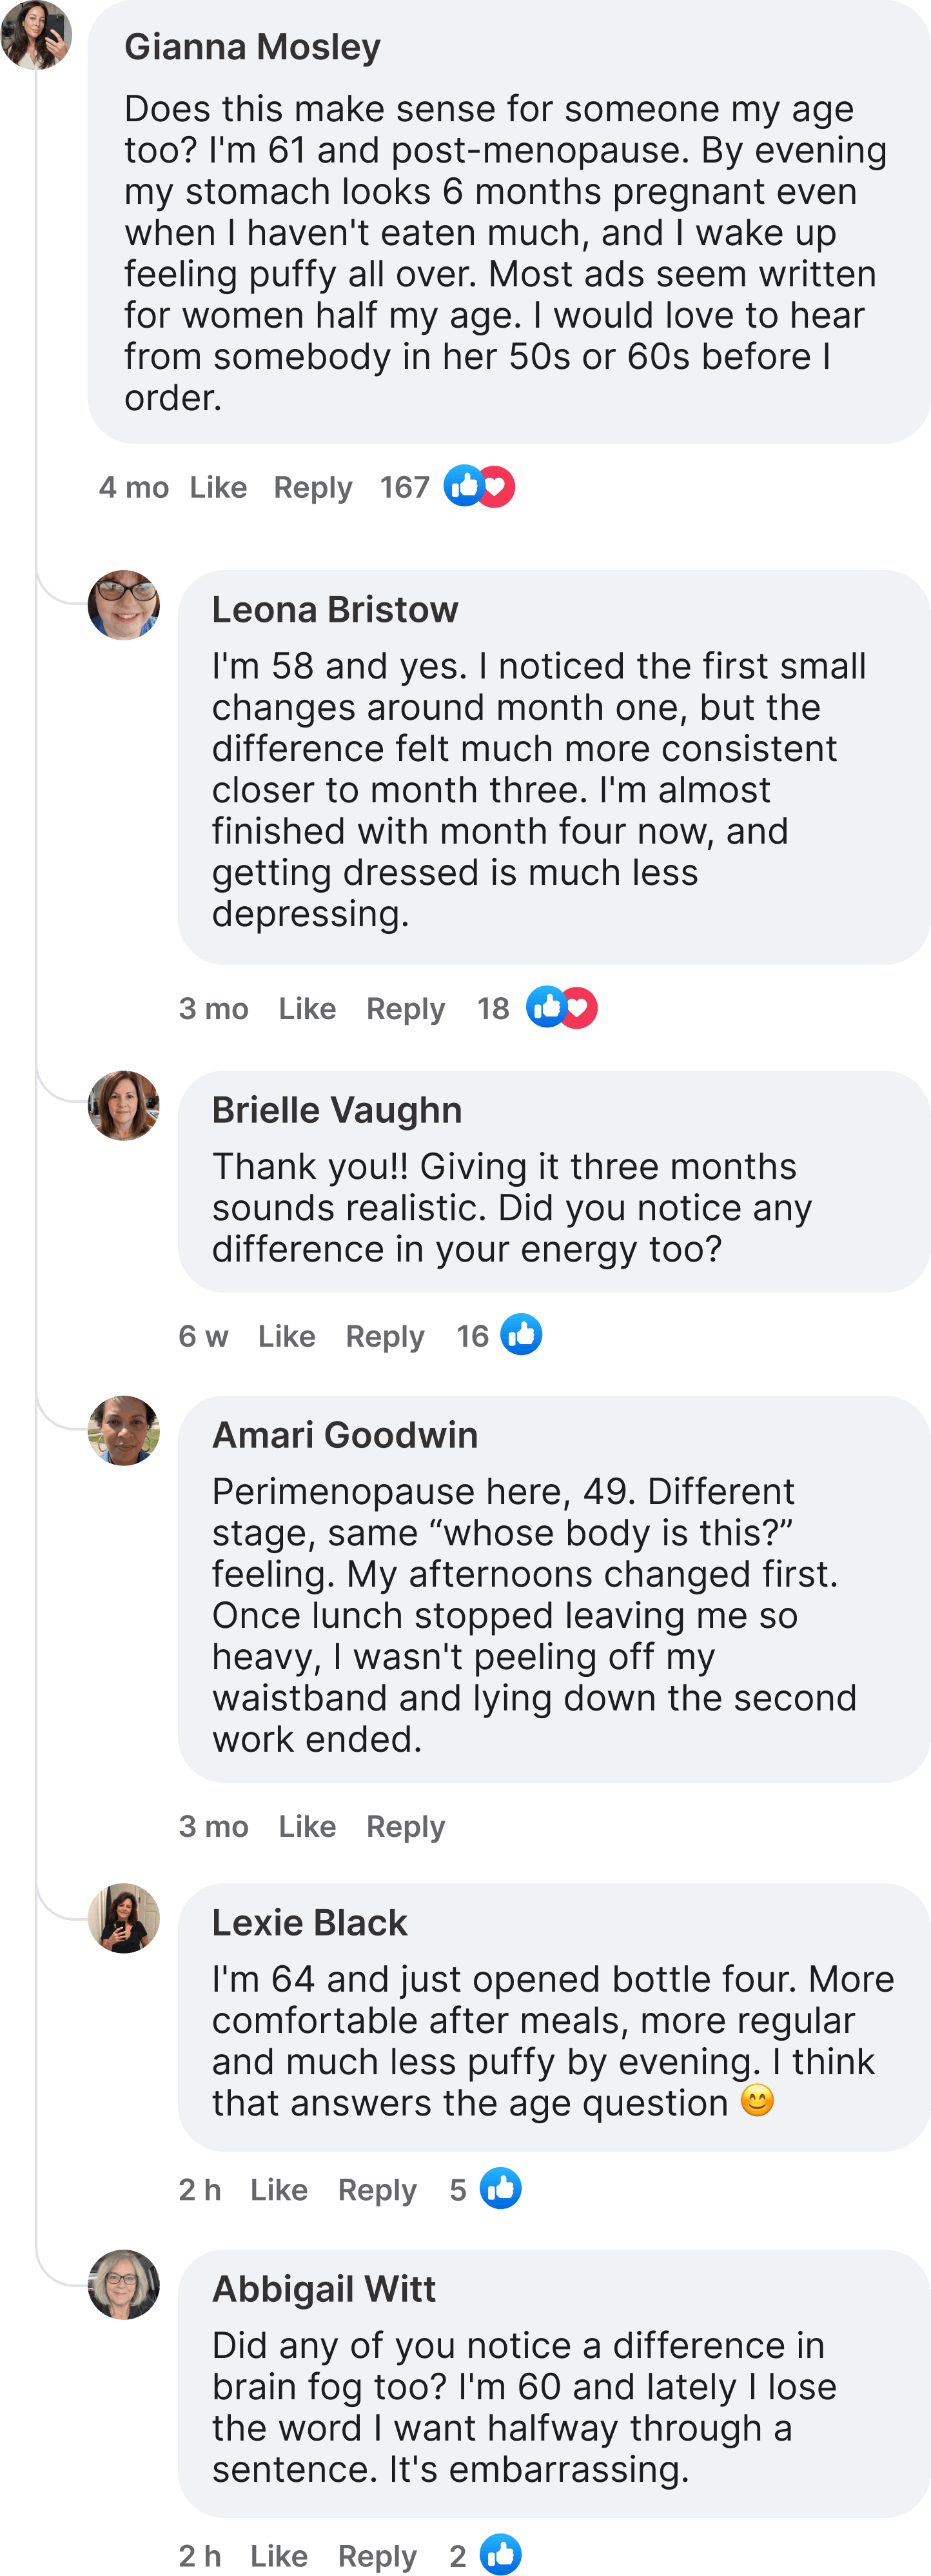This screenshot has height=2576, width=931.
Task: View reaction icons on Leona Bristow's reply
Action: tap(562, 1008)
